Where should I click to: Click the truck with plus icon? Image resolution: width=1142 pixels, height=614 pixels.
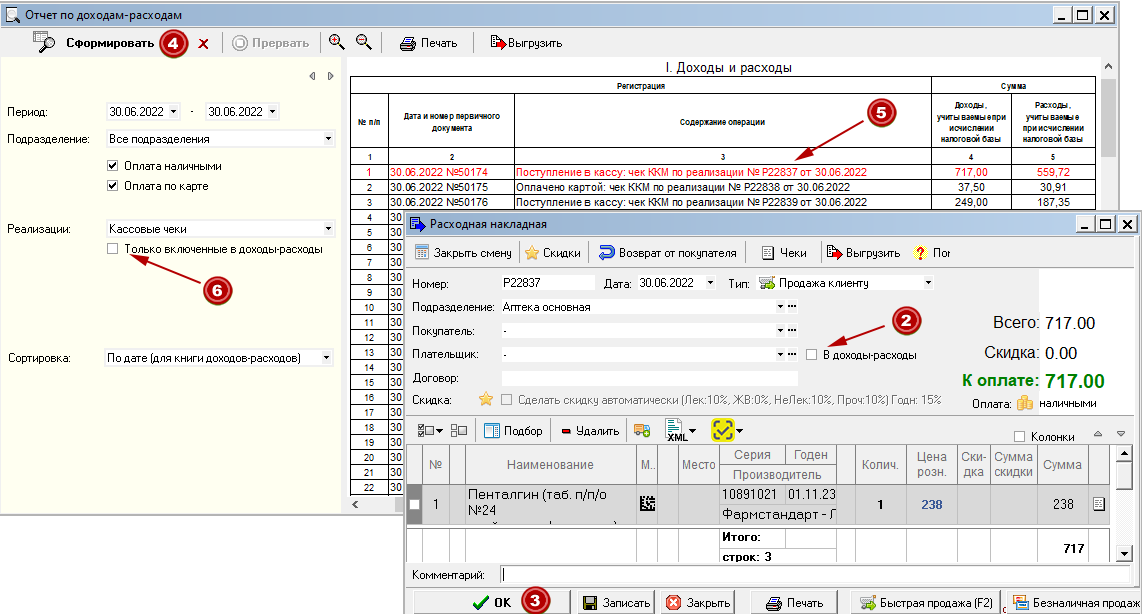pos(642,430)
